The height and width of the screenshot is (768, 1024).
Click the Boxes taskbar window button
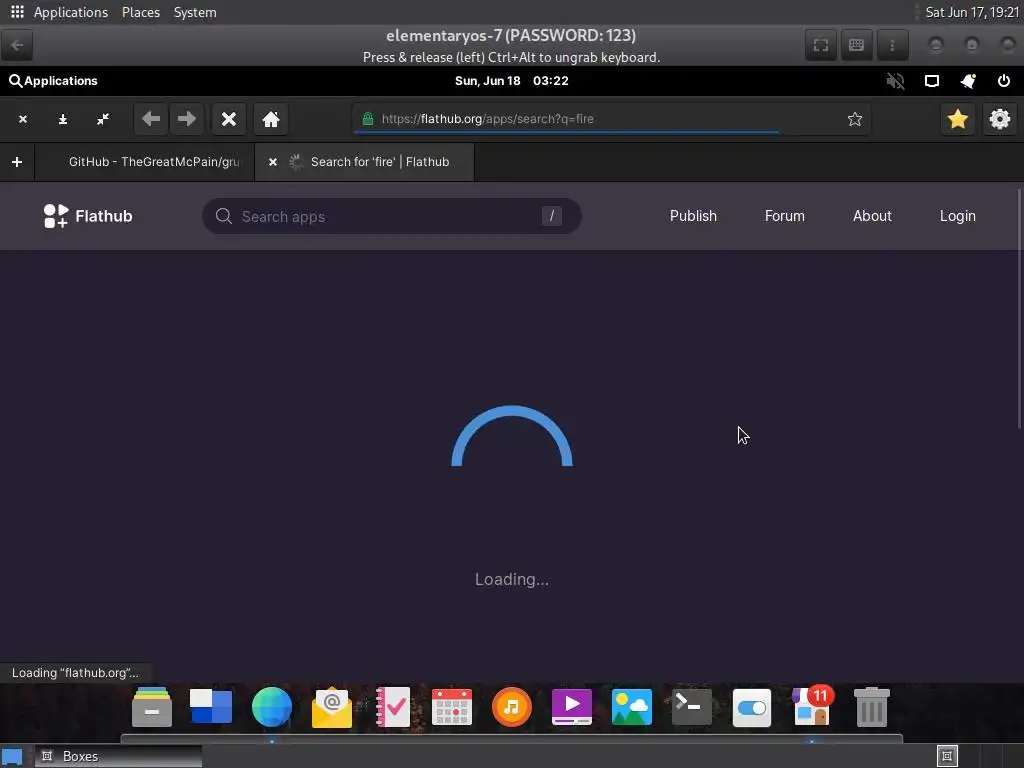[118, 756]
